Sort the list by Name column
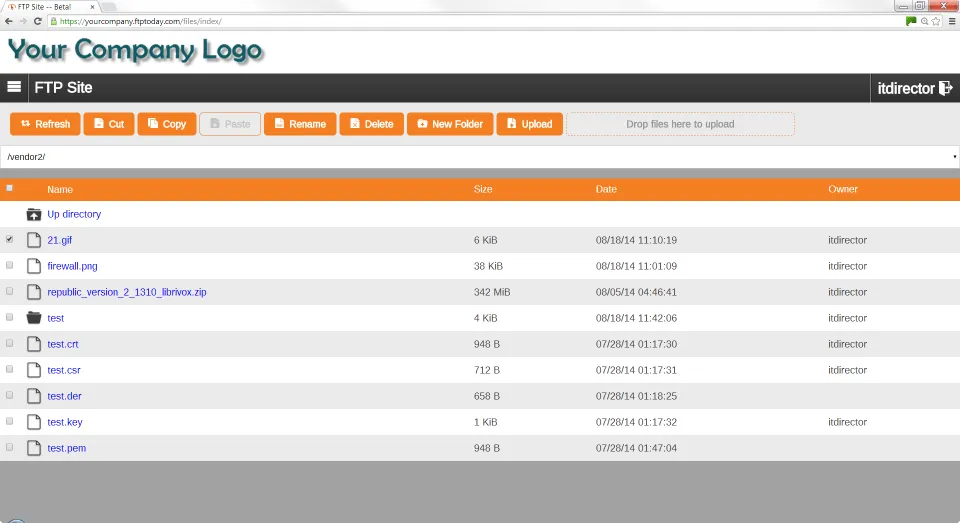960x523 pixels. coord(60,189)
